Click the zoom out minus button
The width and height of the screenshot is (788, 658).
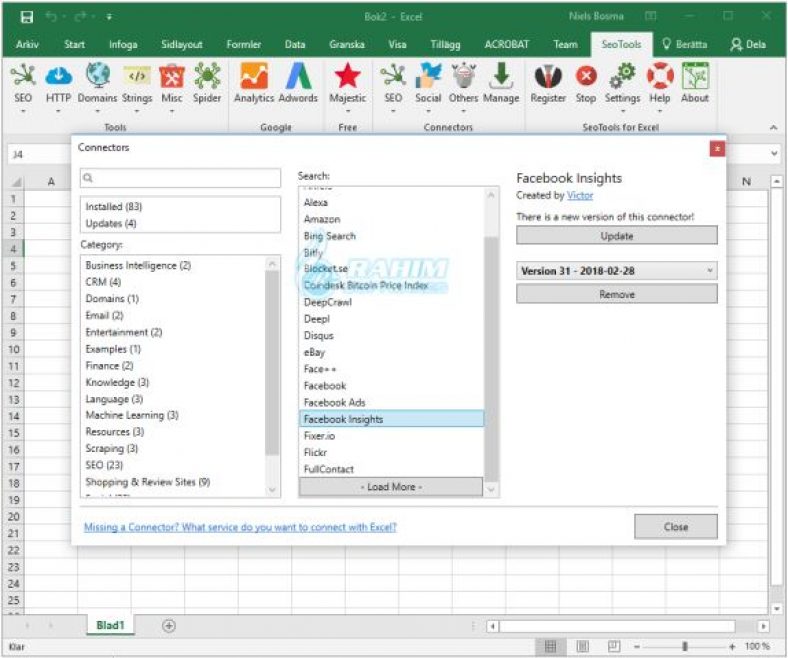coord(637,646)
